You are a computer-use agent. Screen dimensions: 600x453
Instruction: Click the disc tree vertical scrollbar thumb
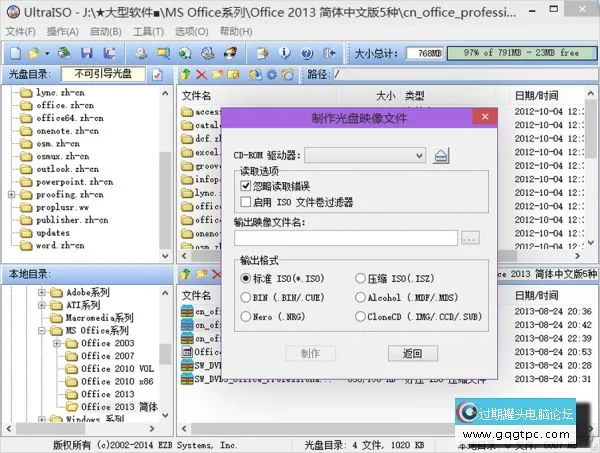(x=165, y=200)
